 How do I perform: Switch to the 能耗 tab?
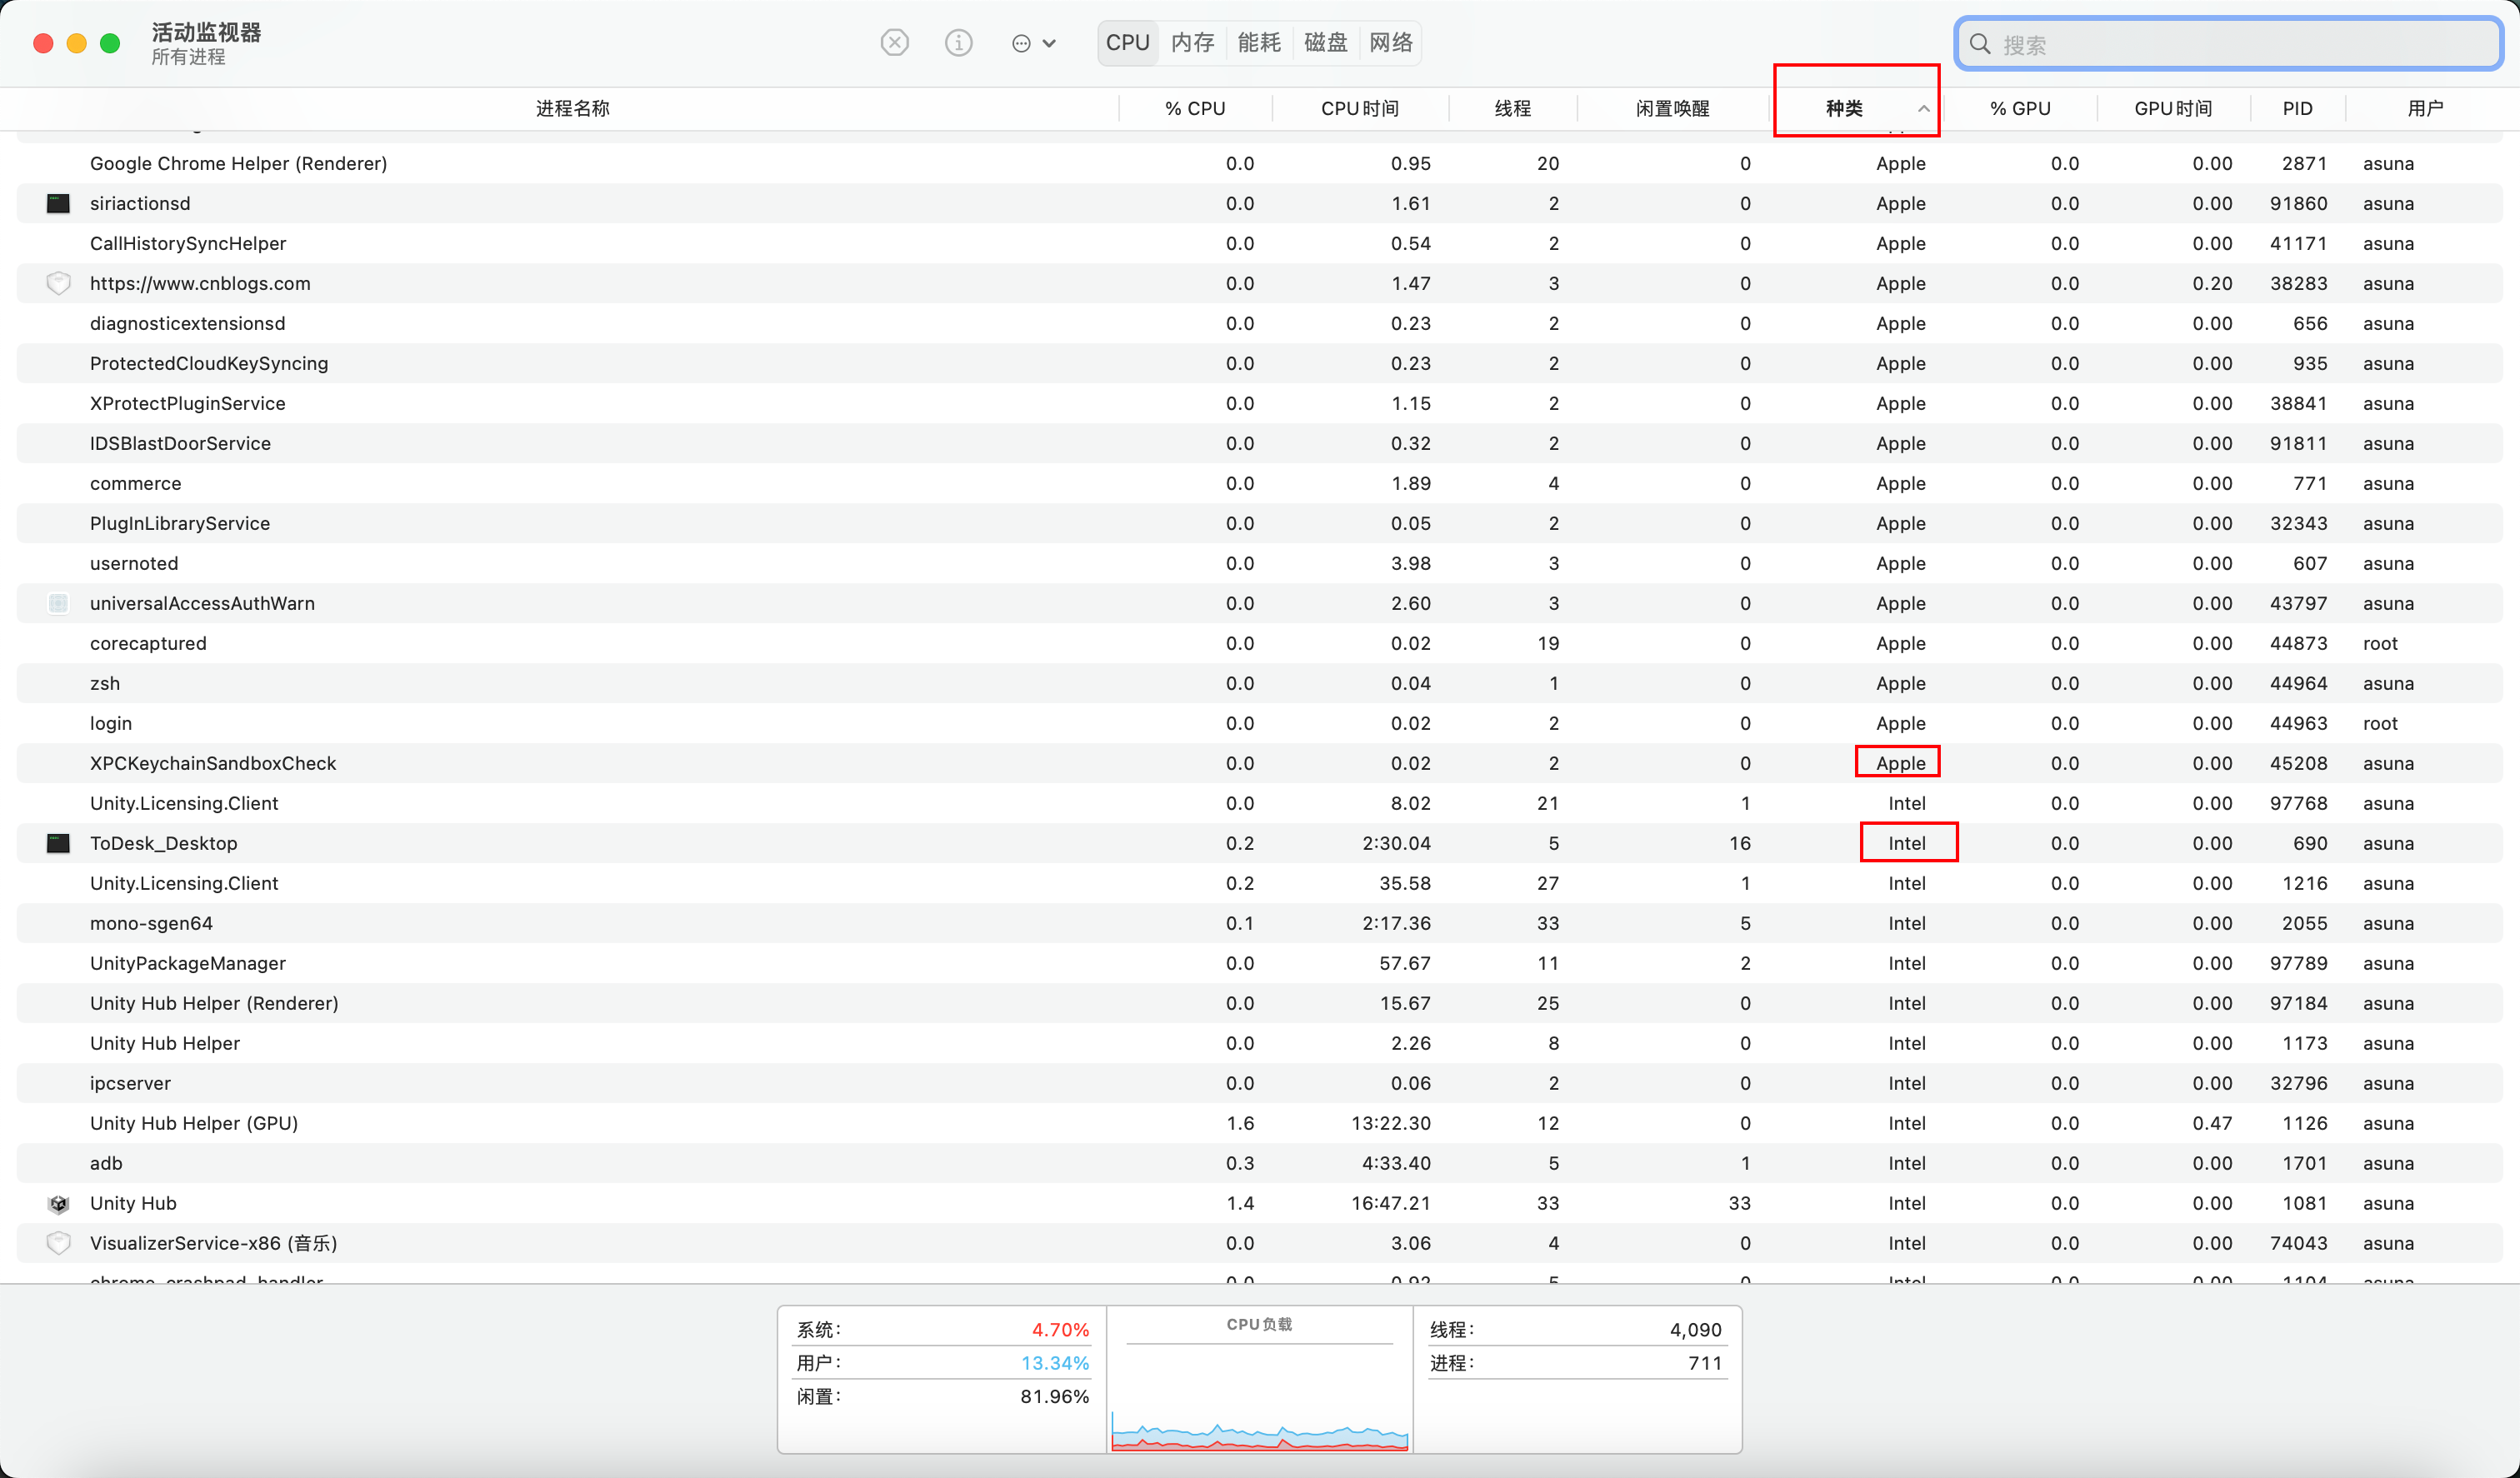tap(1258, 43)
